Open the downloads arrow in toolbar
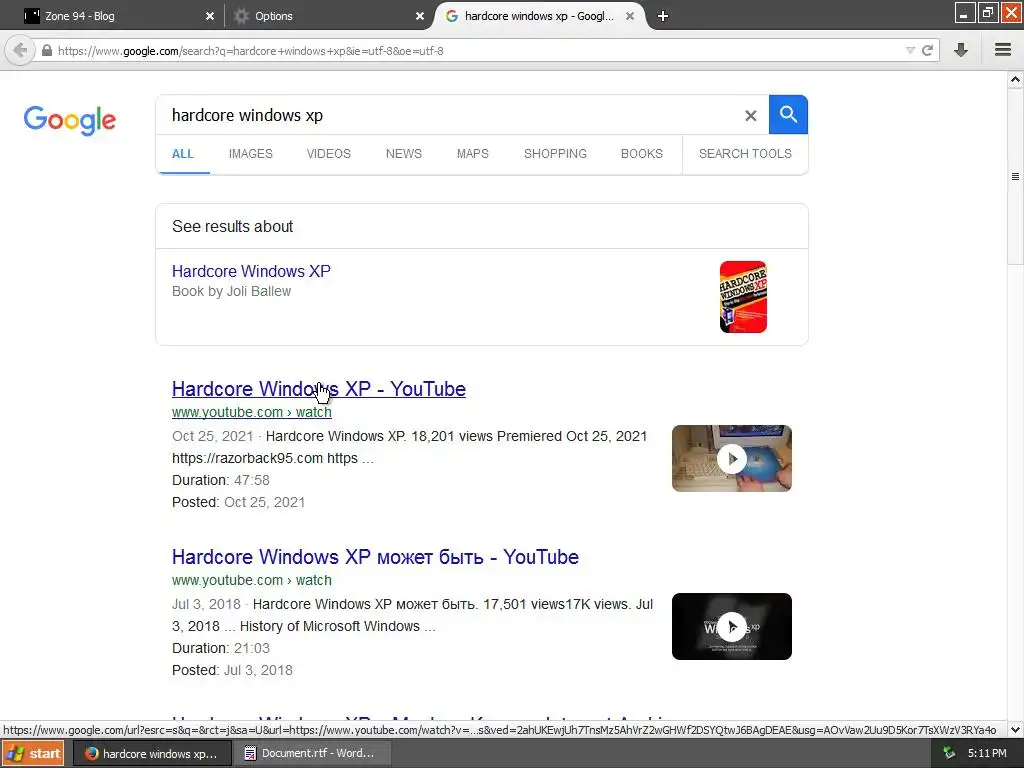 pos(961,50)
